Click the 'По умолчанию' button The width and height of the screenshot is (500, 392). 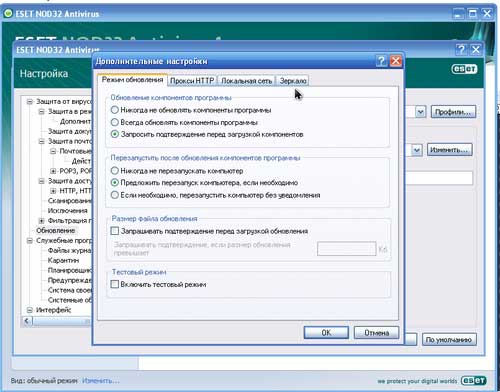[x=449, y=340]
